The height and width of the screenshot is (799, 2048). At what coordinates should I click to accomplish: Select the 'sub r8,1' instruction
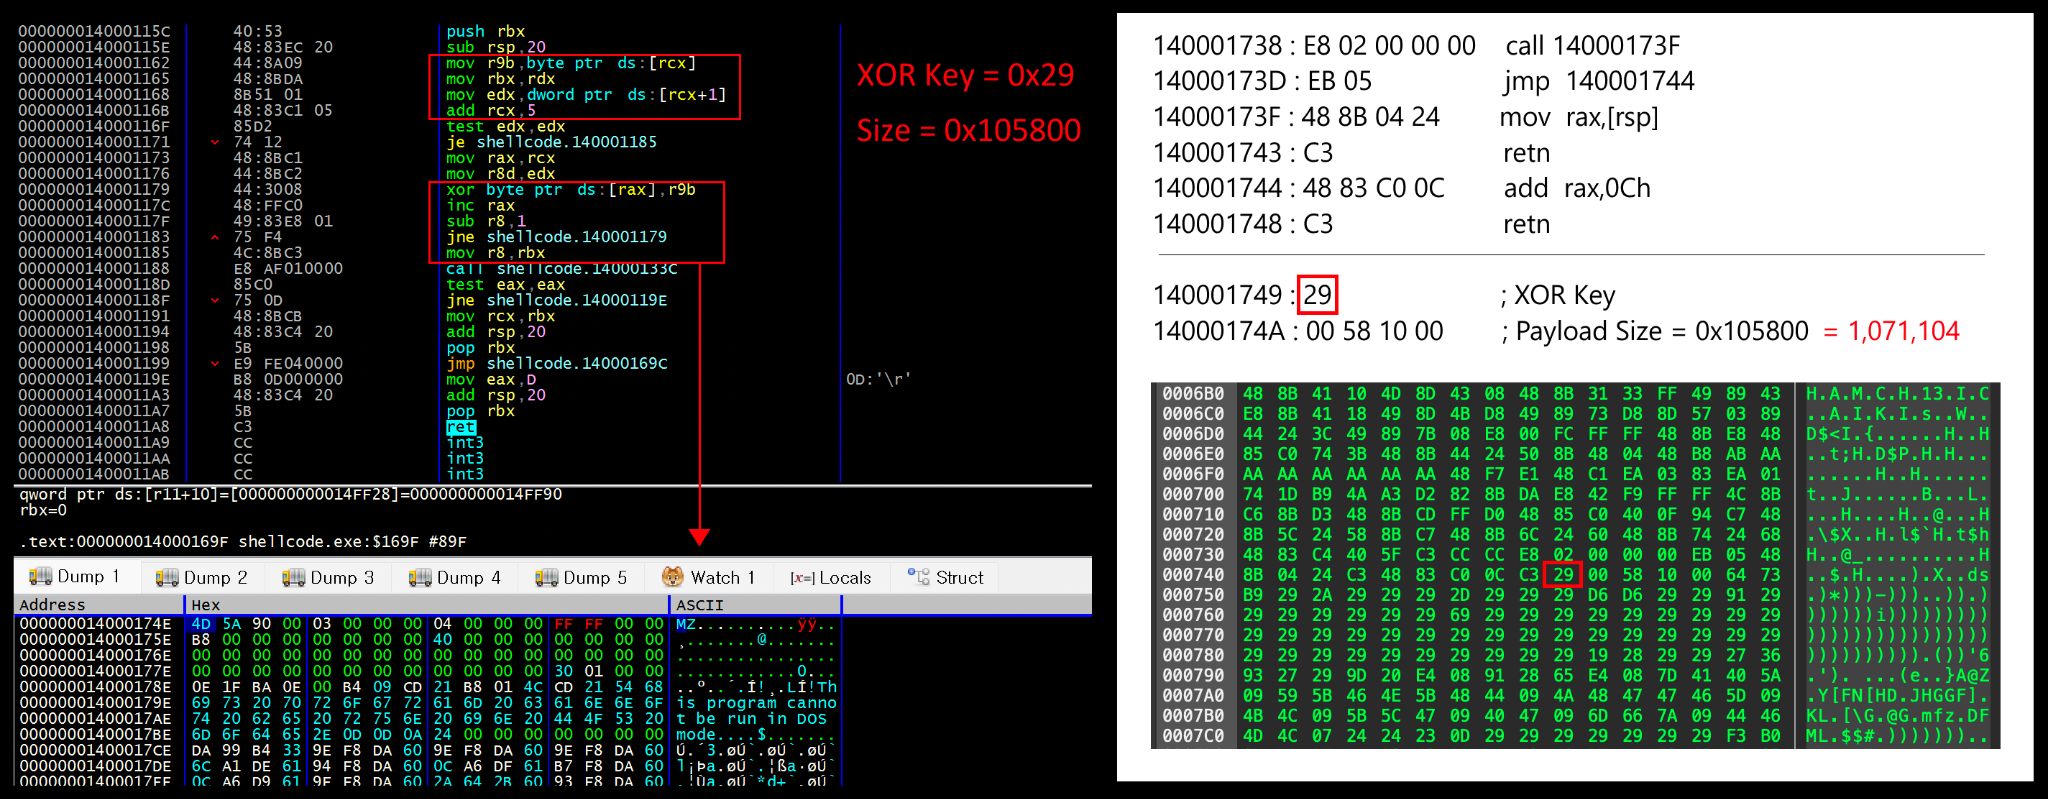click(x=486, y=221)
